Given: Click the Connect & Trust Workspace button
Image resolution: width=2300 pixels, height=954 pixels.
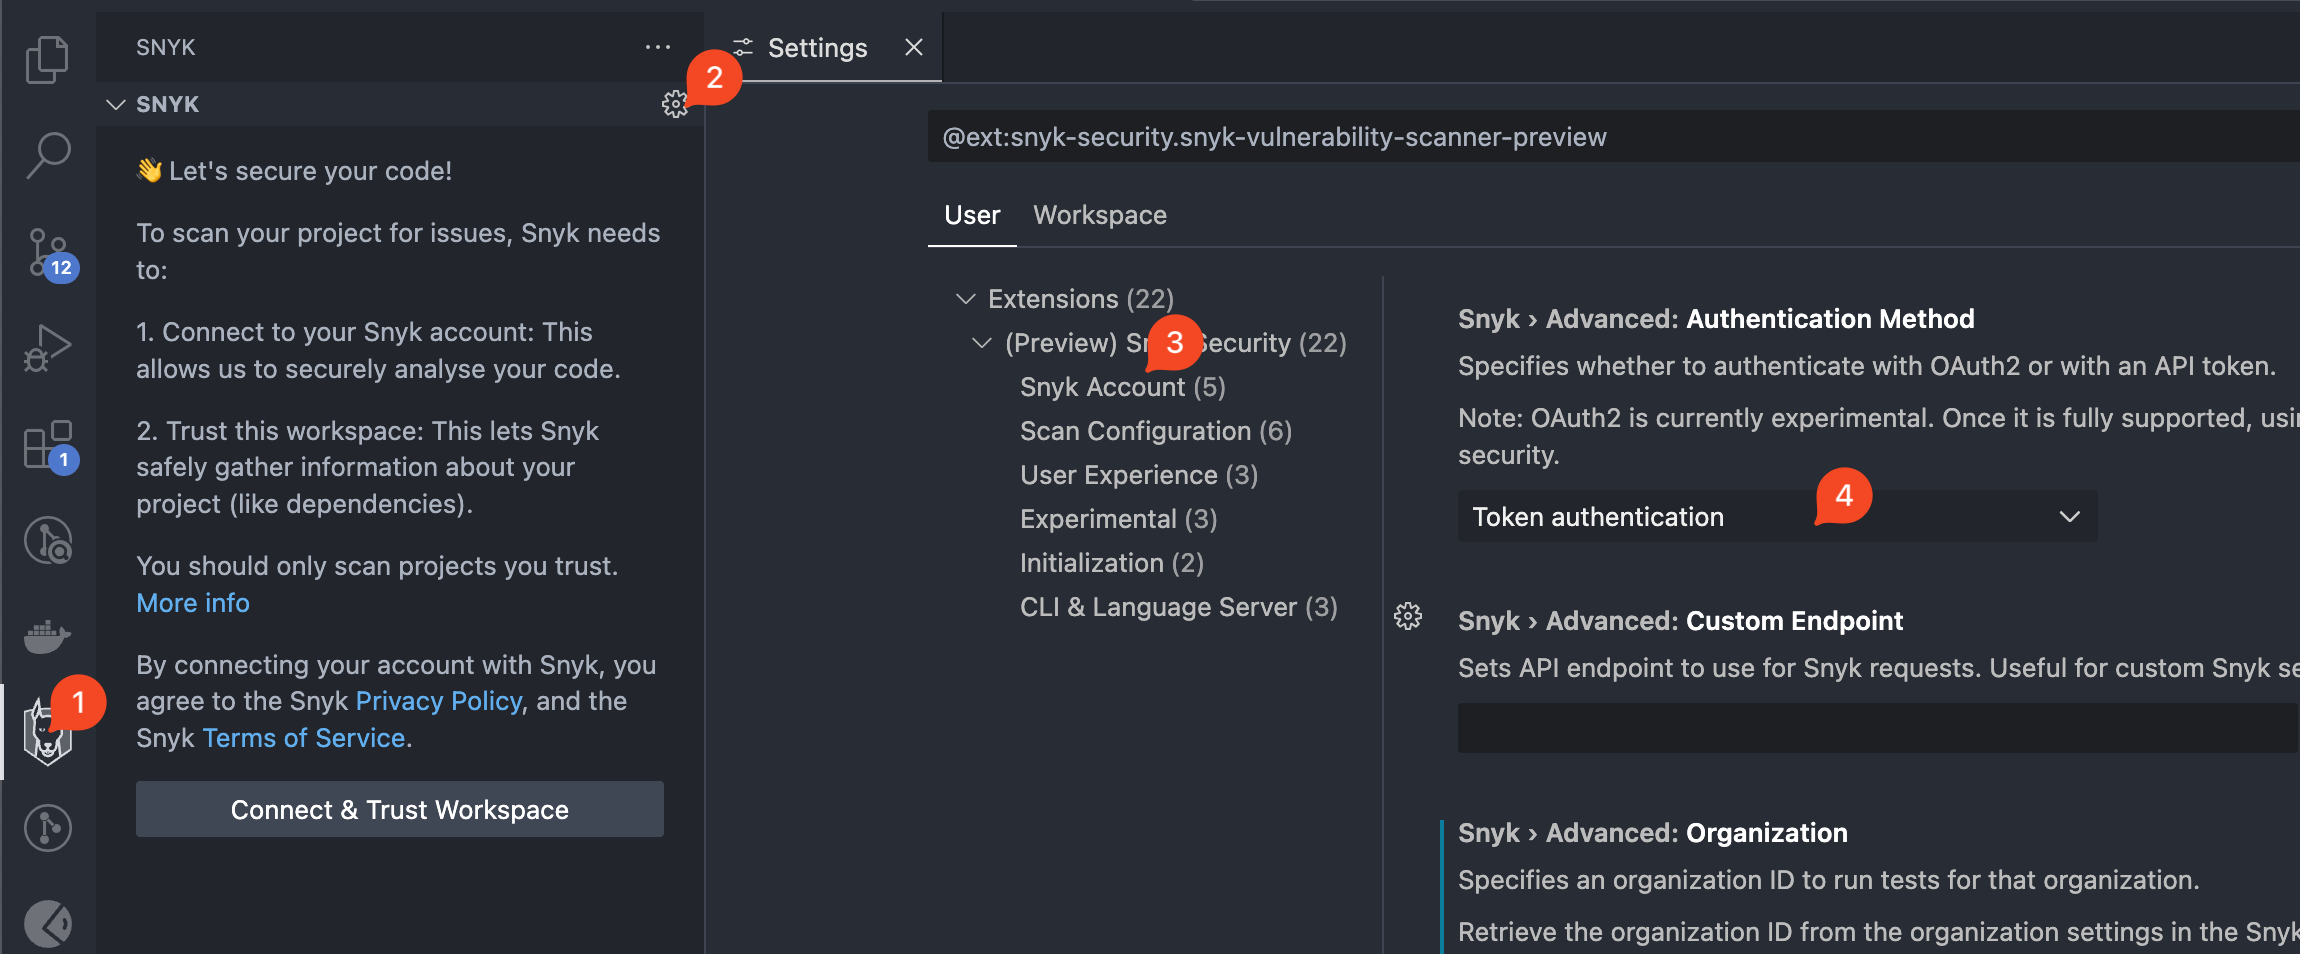Looking at the screenshot, I should (399, 809).
